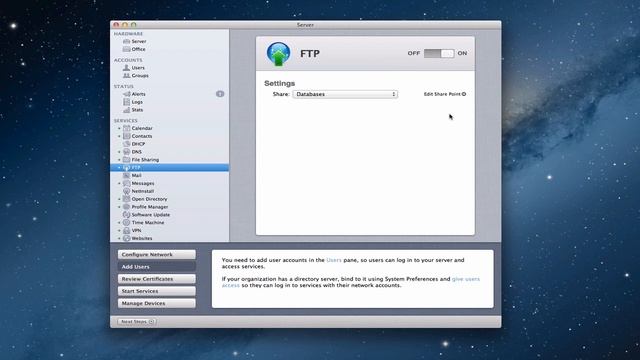The image size is (640, 360).
Task: Click the Review Certificates button
Action: click(157, 279)
